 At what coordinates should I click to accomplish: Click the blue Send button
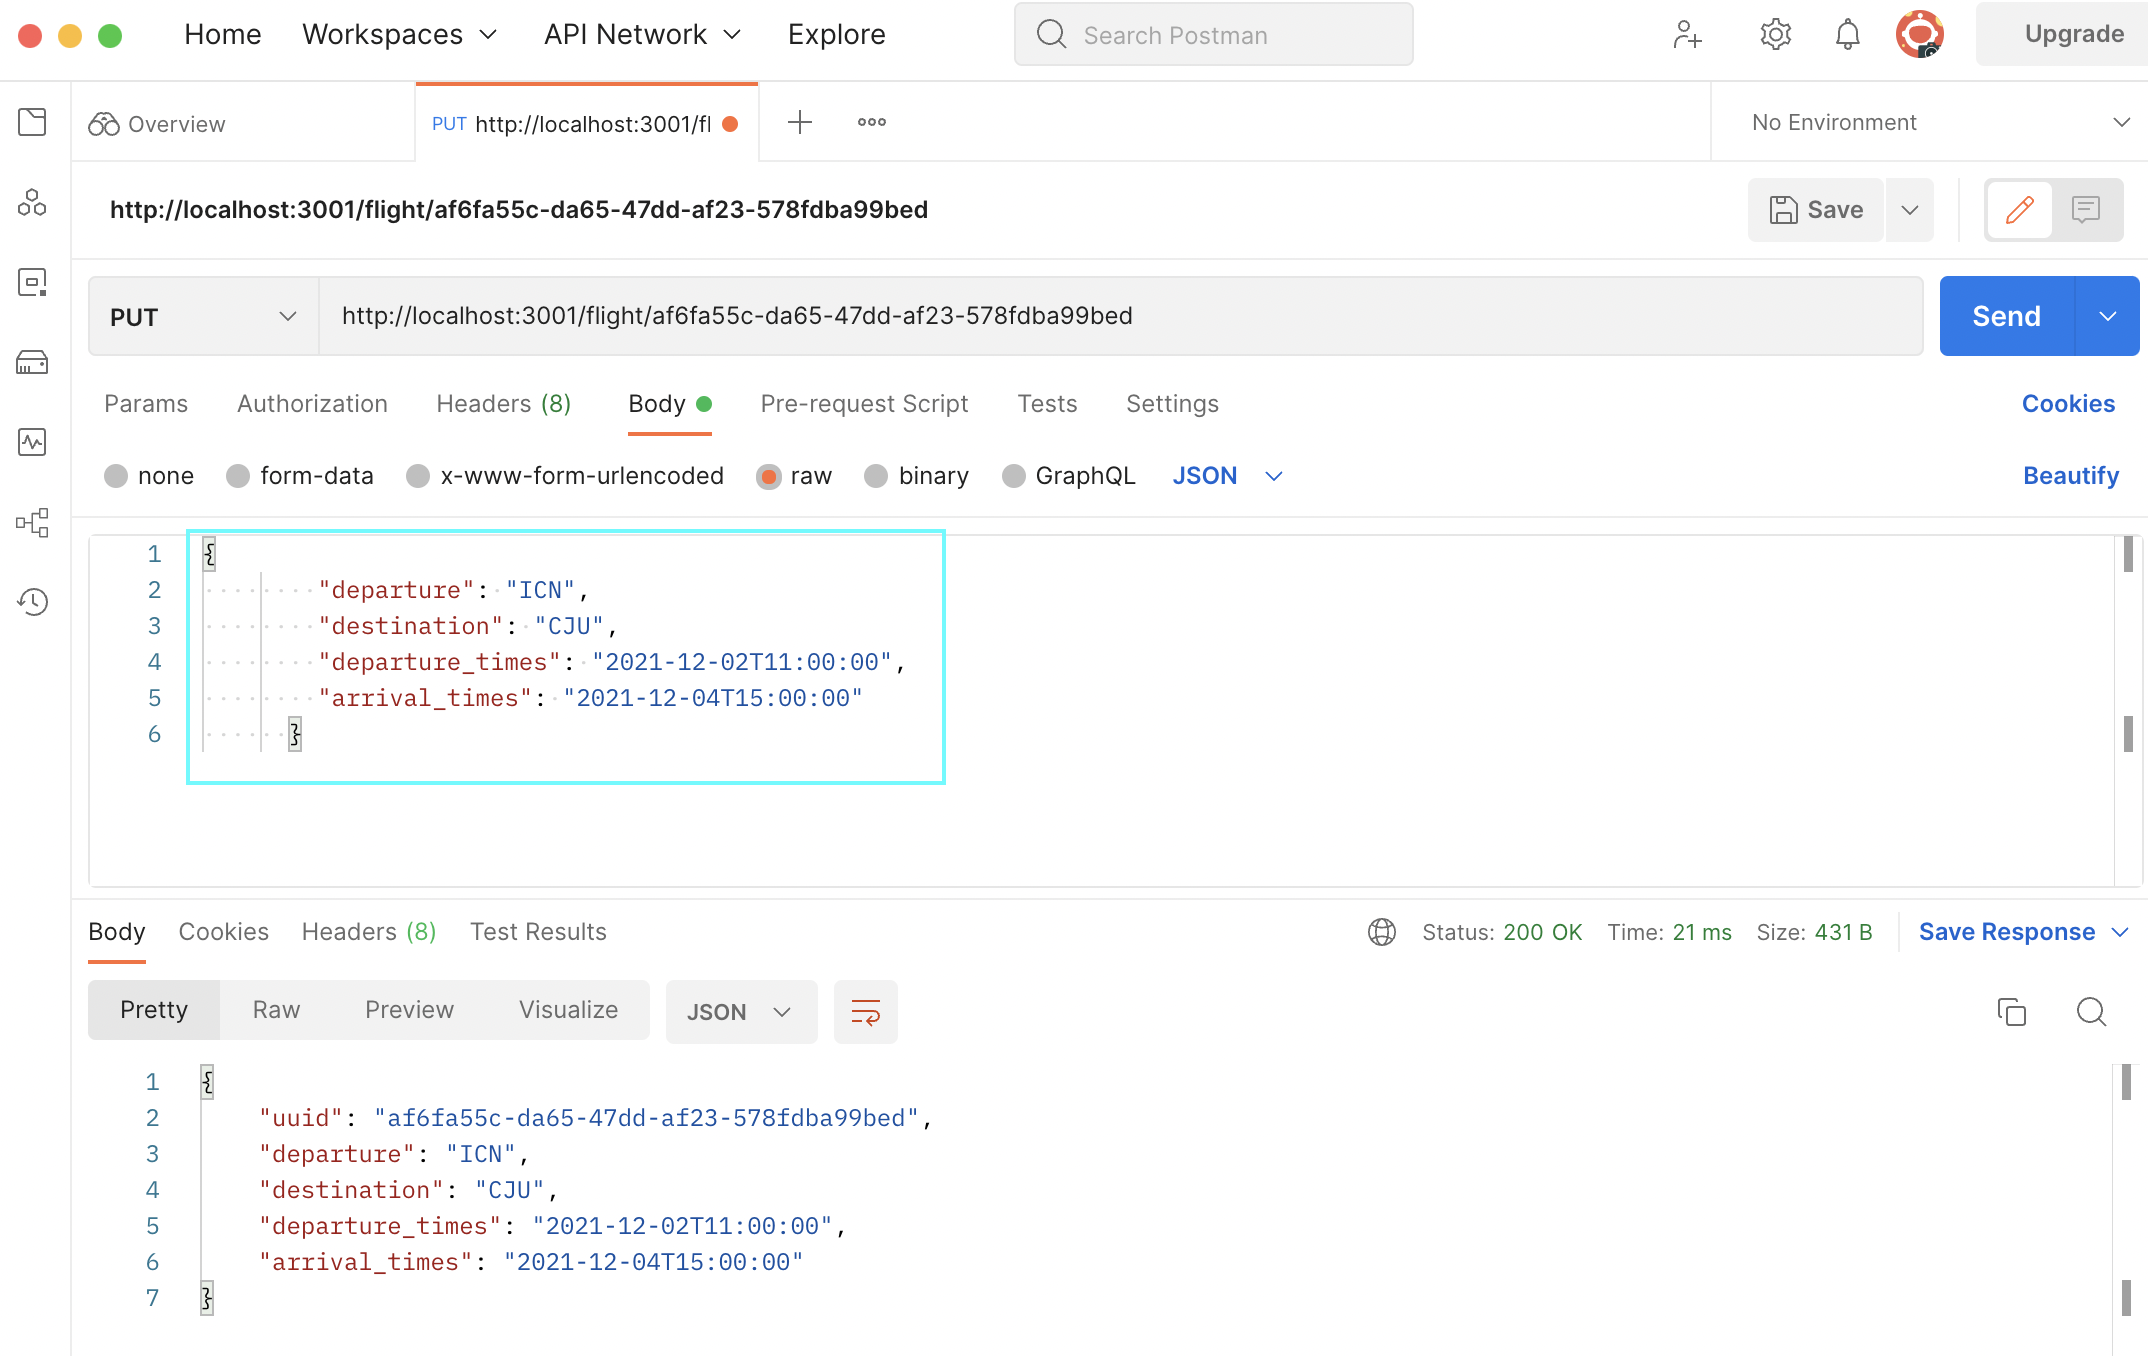2006,316
